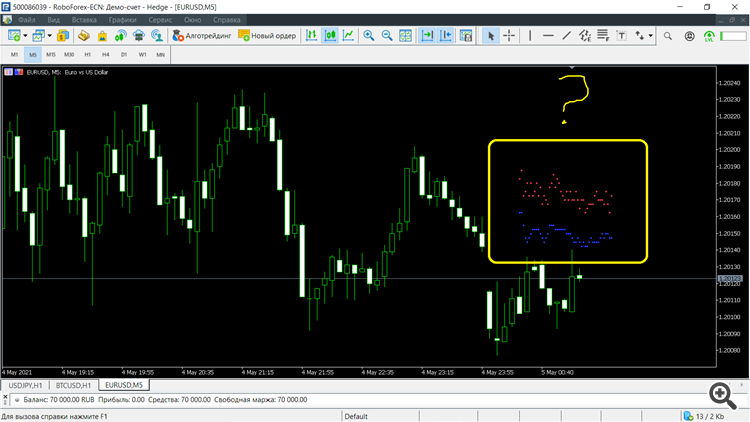Select the trendline drawing tool
Image resolution: width=750 pixels, height=422 pixels.
click(x=566, y=35)
